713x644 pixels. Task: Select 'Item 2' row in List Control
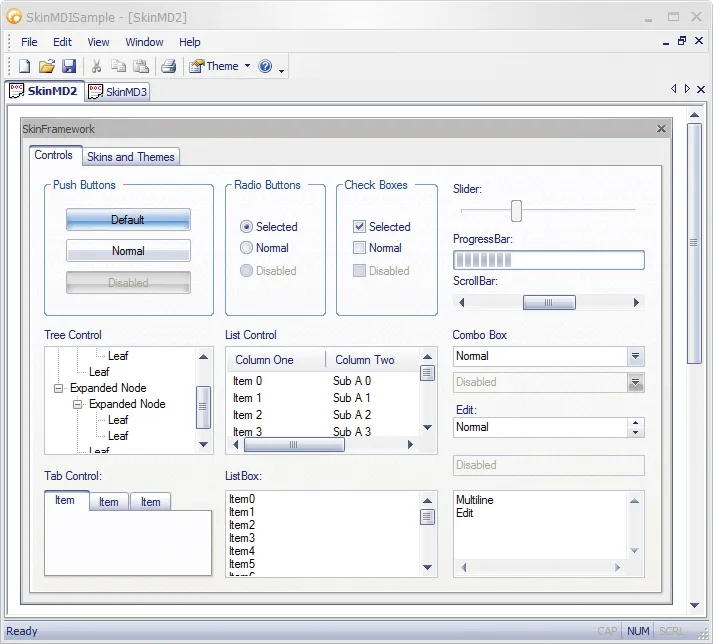[323, 415]
